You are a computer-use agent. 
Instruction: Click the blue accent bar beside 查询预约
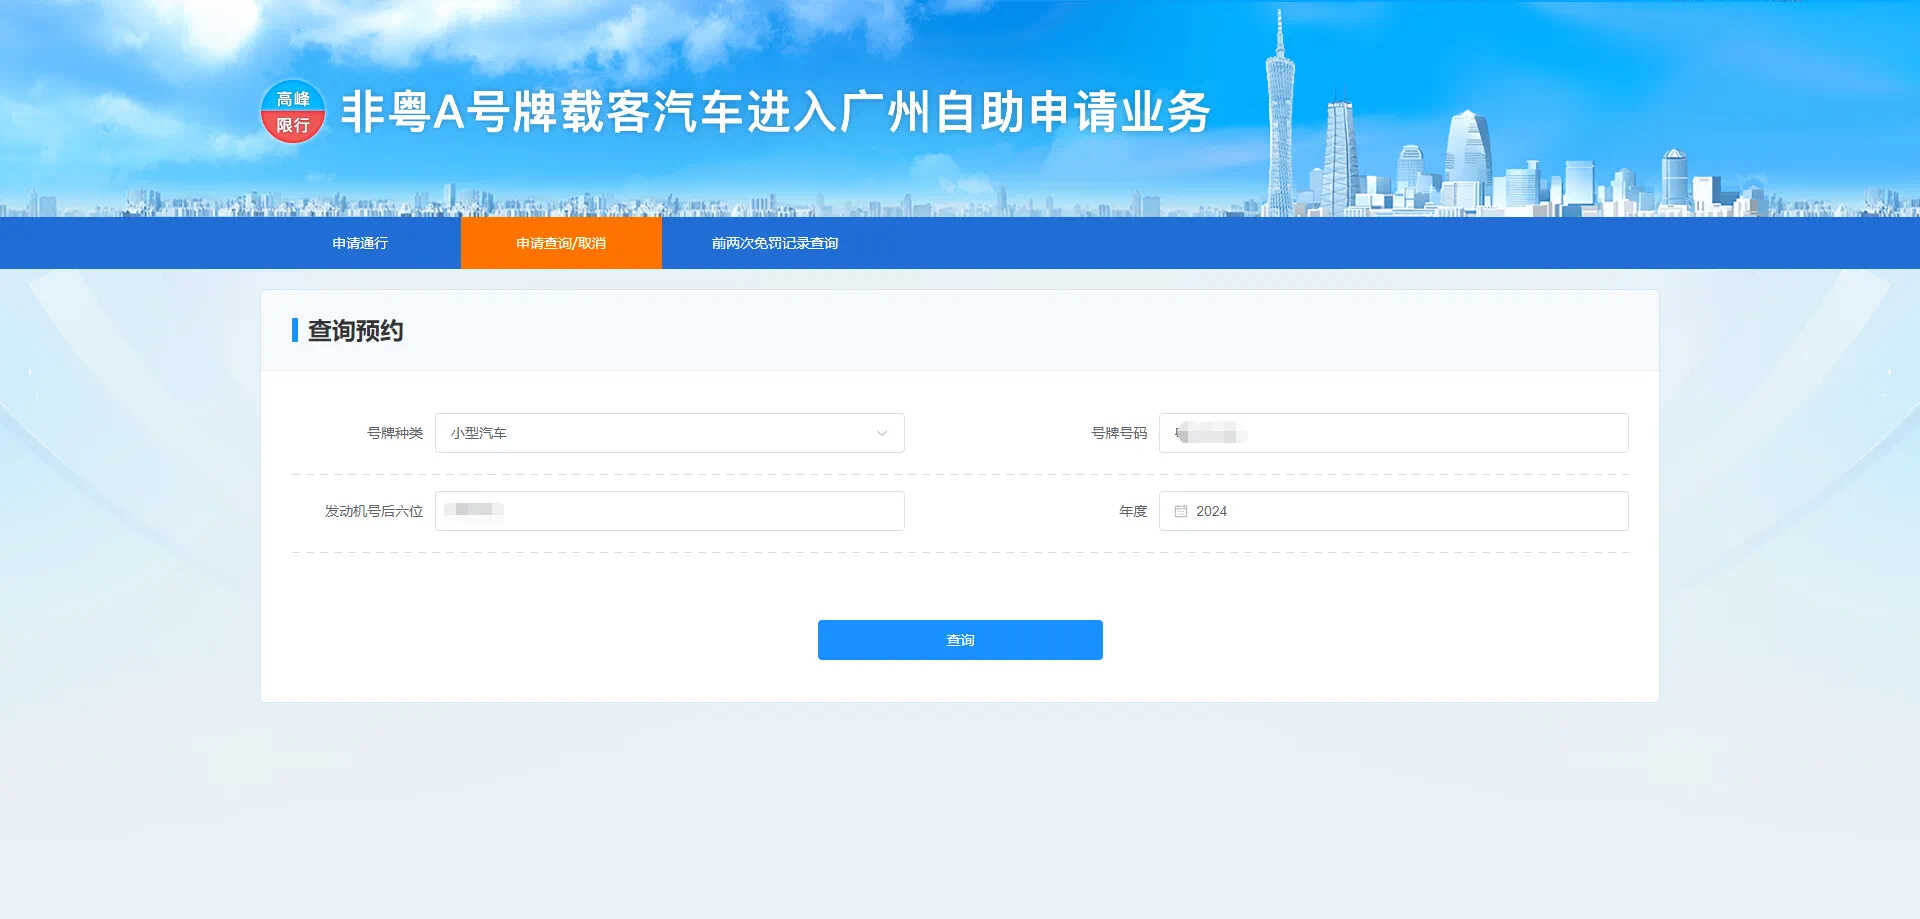coord(295,330)
